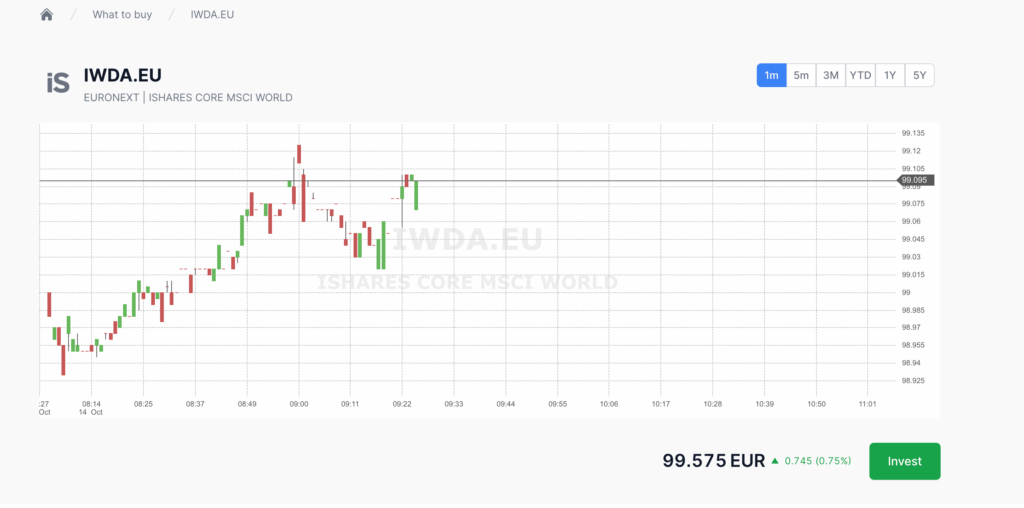This screenshot has width=1024, height=508.
Task: Show the 5Y chart range
Action: (x=919, y=75)
